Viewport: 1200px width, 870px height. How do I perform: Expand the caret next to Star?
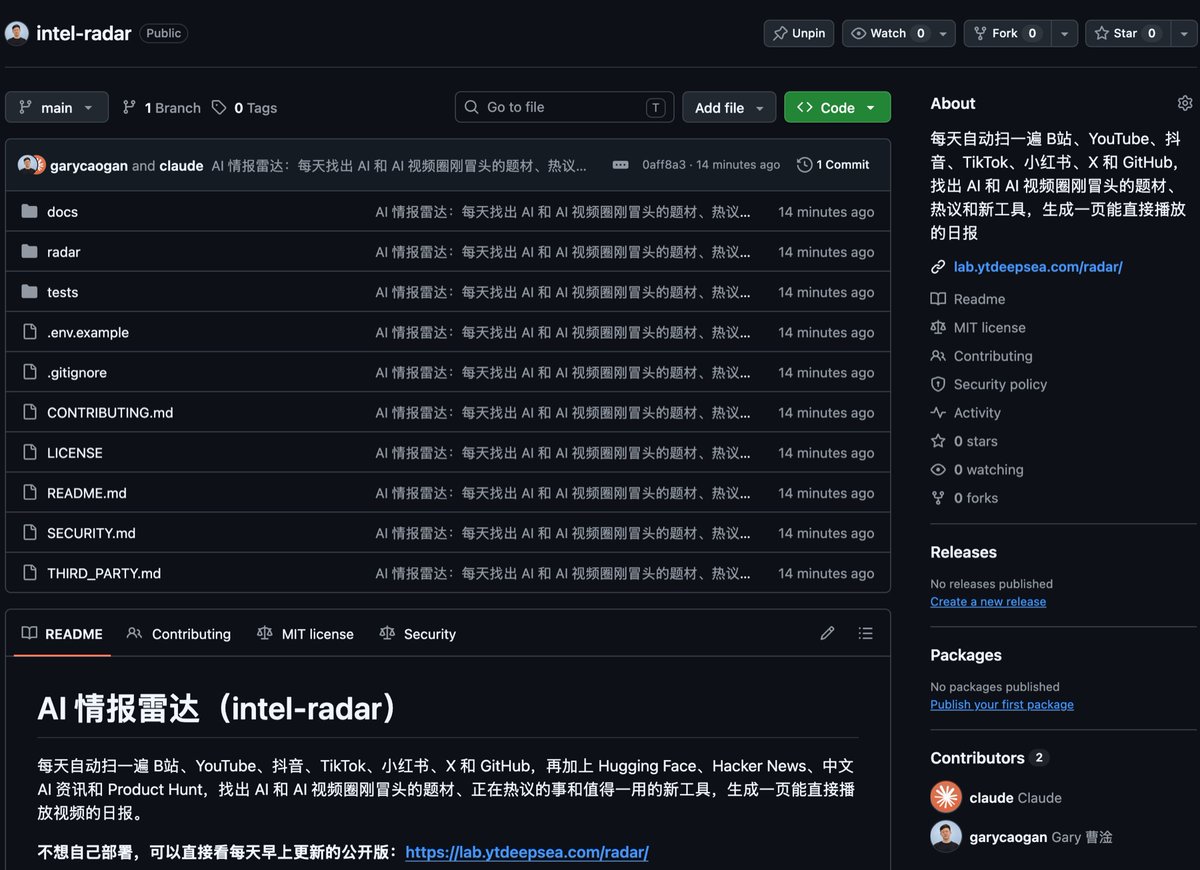point(1183,33)
